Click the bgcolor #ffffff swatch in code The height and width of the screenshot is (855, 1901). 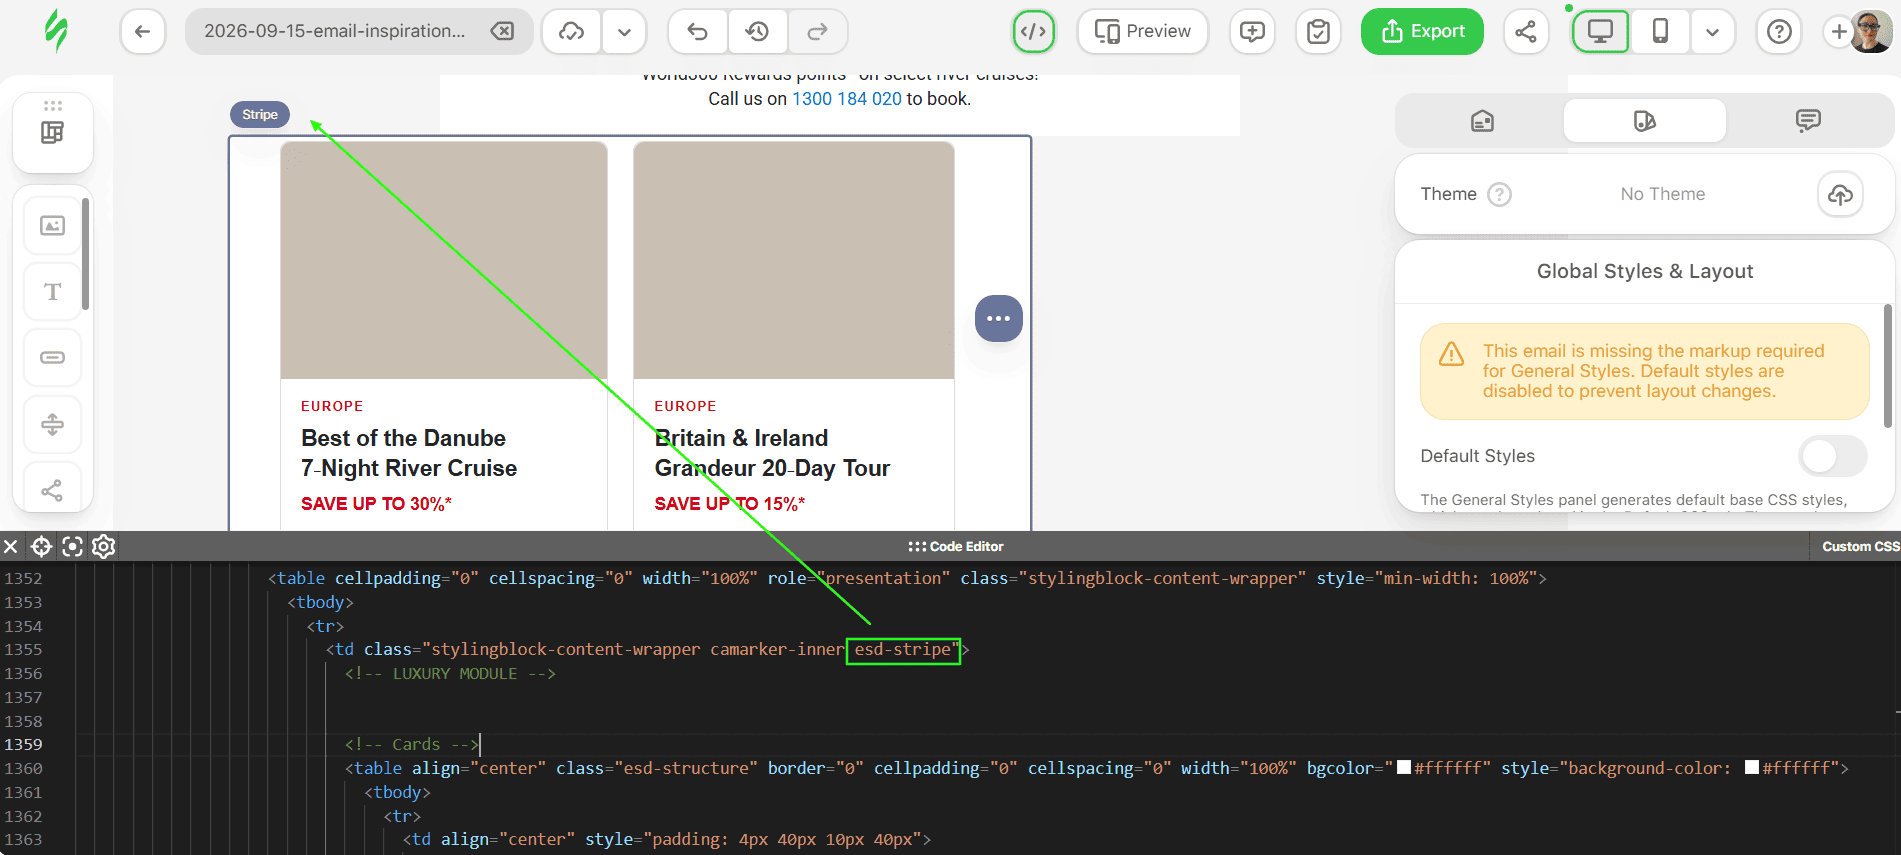[x=1404, y=768]
